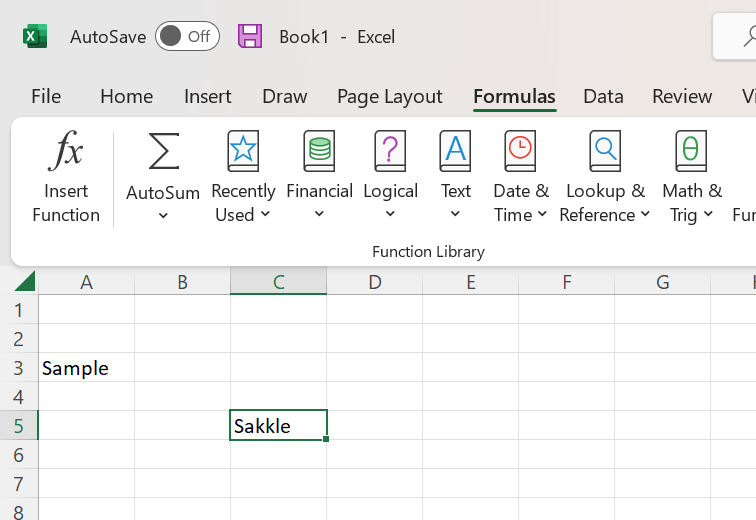Select column E header
The width and height of the screenshot is (756, 520).
coord(471,282)
